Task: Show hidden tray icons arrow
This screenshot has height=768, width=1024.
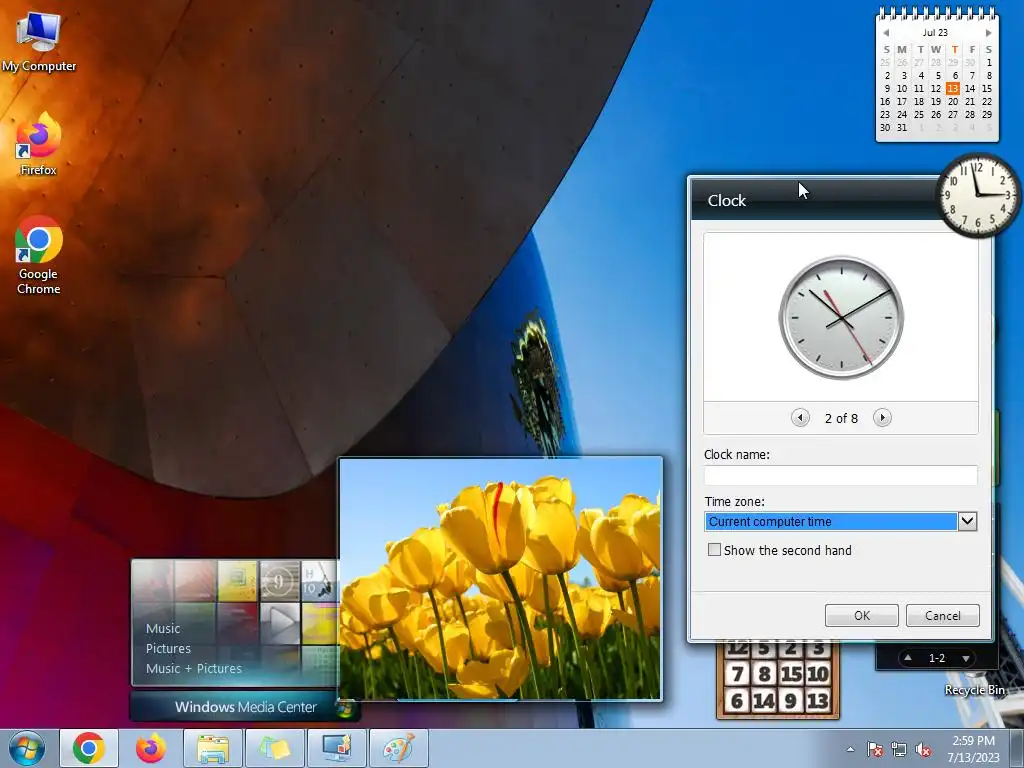Action: tap(850, 750)
